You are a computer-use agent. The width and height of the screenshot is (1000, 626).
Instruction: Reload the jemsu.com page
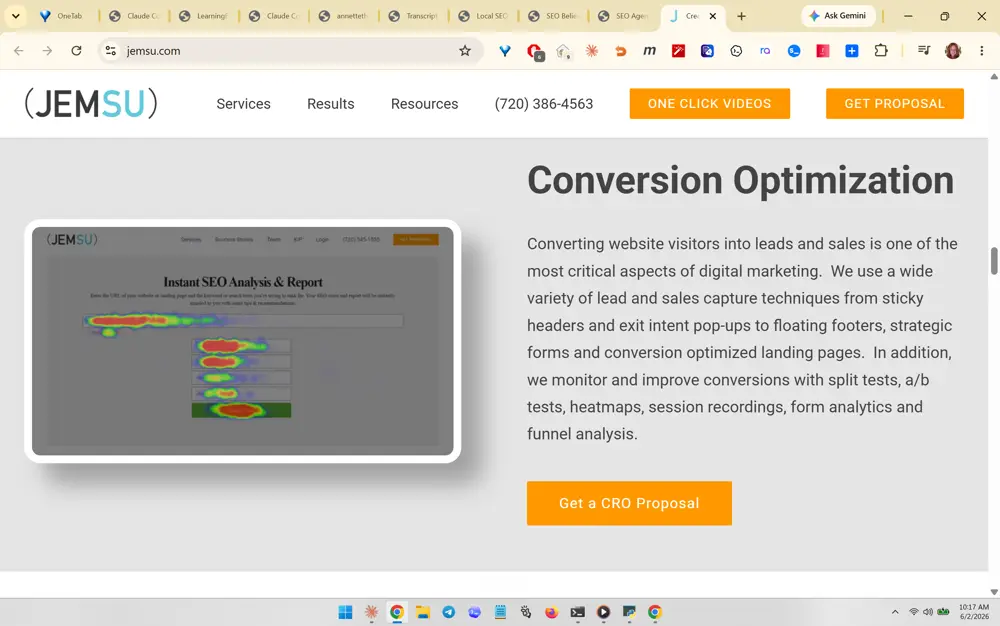click(77, 51)
